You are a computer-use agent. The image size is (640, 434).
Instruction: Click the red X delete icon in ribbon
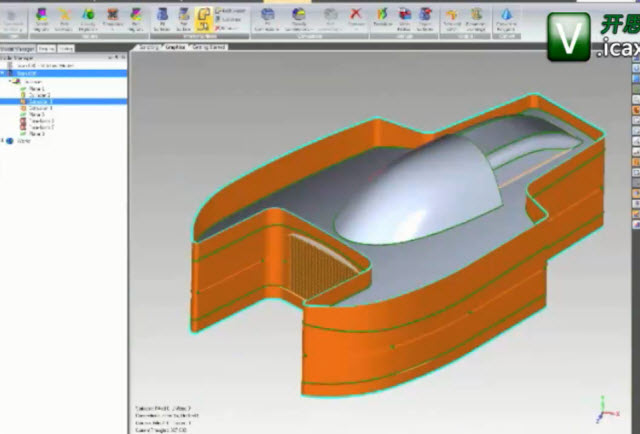355,14
